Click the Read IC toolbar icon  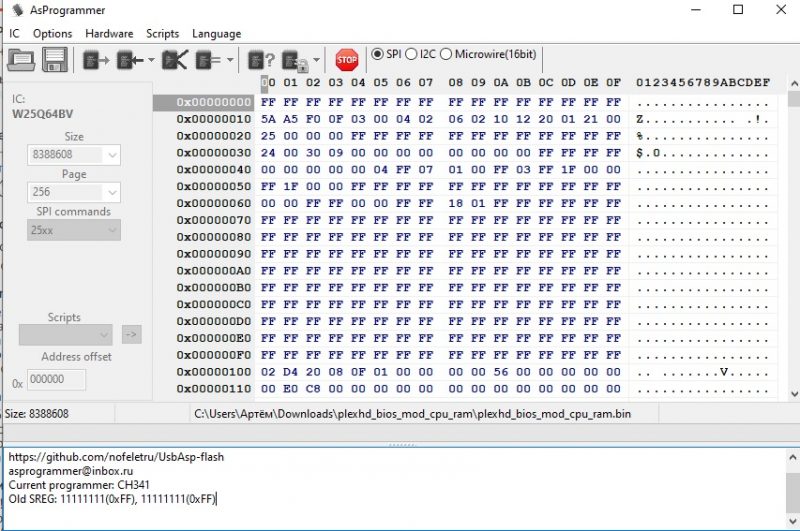[96, 61]
